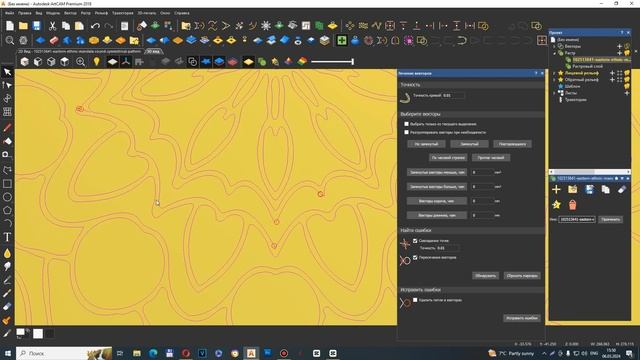Click the 'Точность кривой' value field

(x=453, y=96)
